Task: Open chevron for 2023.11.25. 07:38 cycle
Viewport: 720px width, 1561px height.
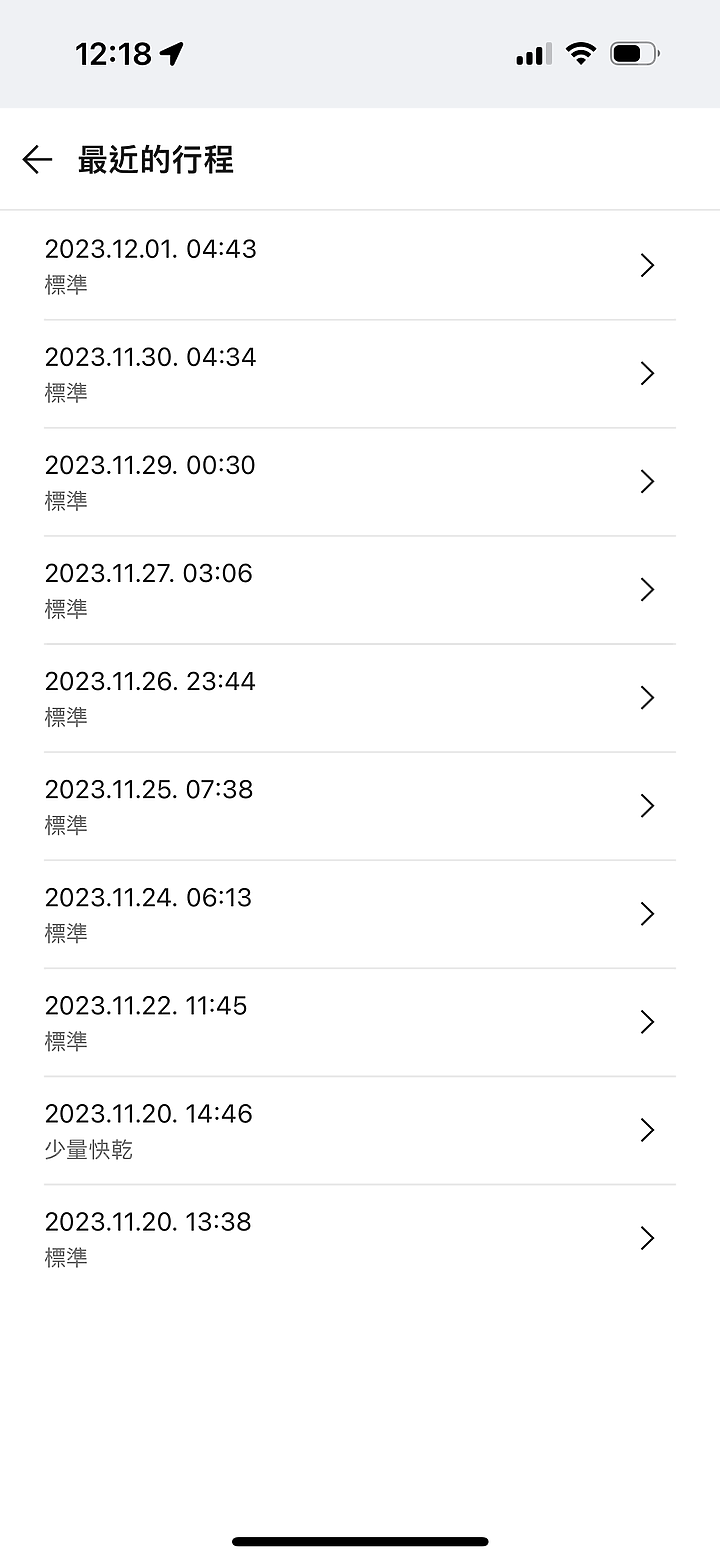Action: coord(647,805)
